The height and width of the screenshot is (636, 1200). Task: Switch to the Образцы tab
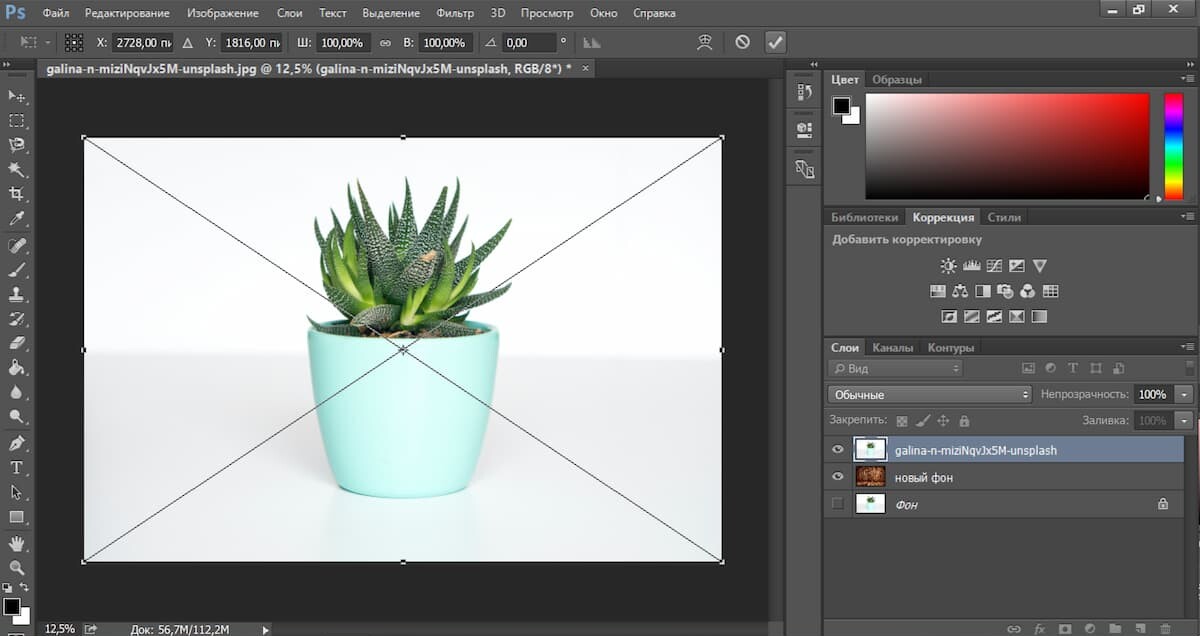[896, 79]
